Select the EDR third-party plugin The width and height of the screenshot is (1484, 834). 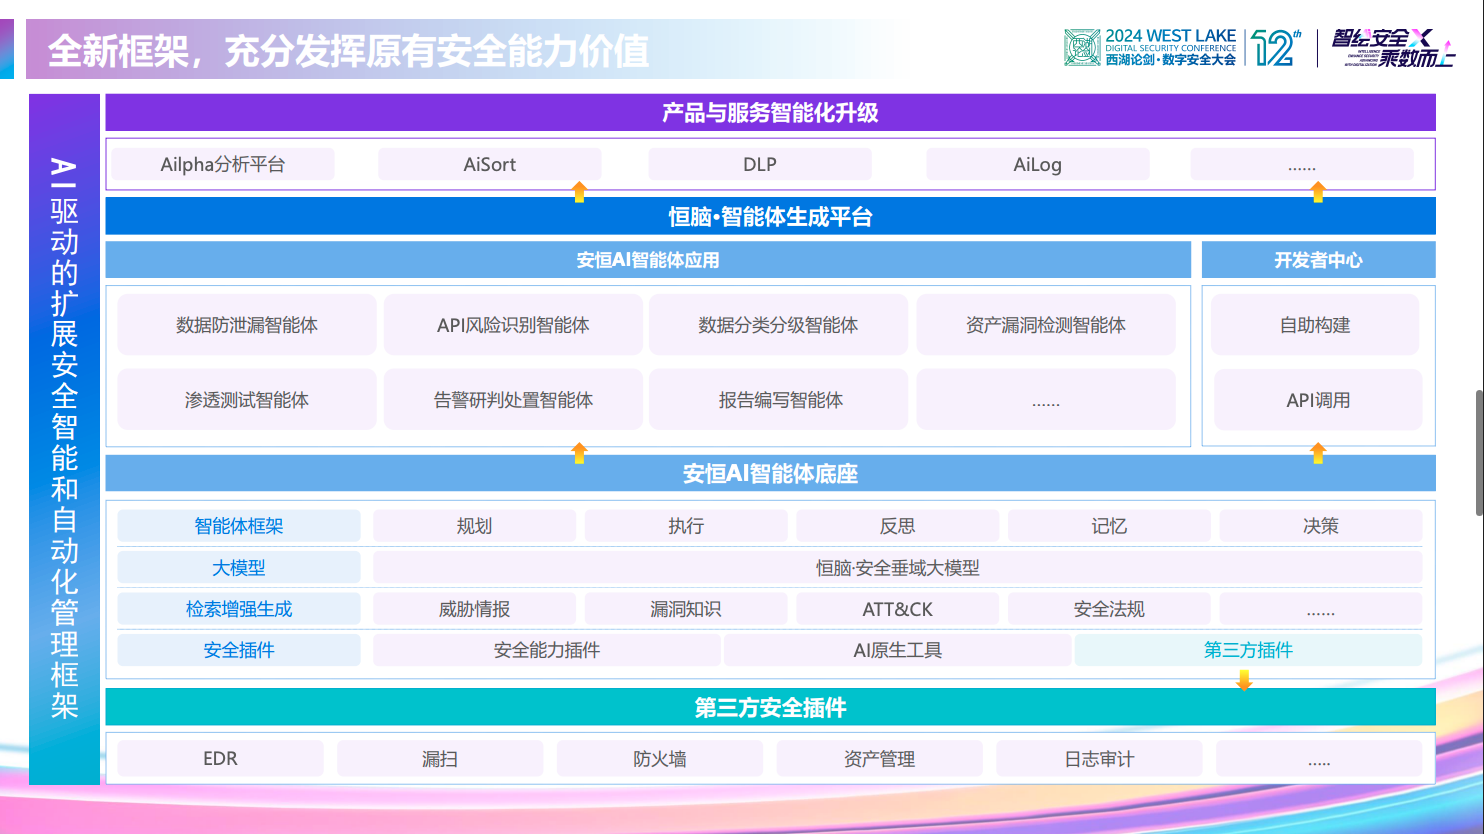coord(219,758)
